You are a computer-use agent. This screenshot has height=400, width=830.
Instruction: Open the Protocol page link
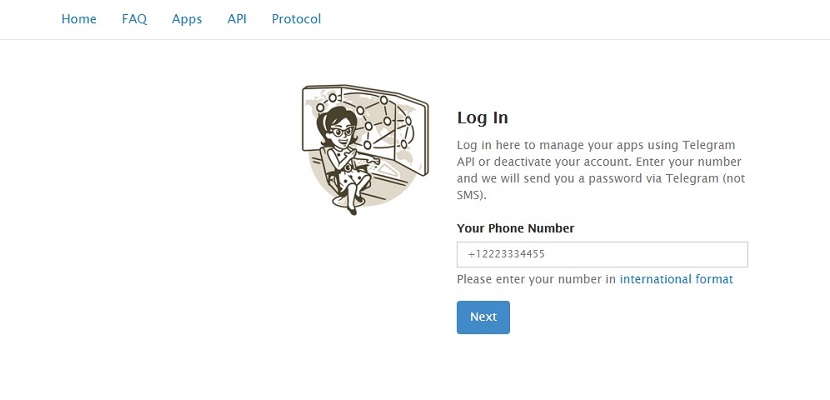coord(296,19)
